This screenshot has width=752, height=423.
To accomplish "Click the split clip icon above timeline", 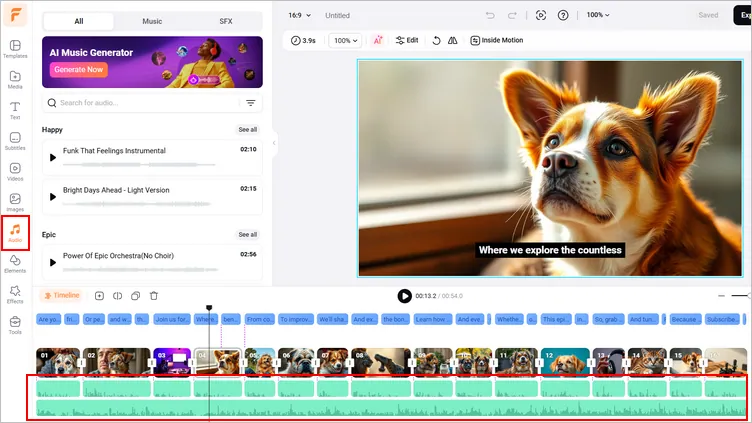I will point(117,296).
